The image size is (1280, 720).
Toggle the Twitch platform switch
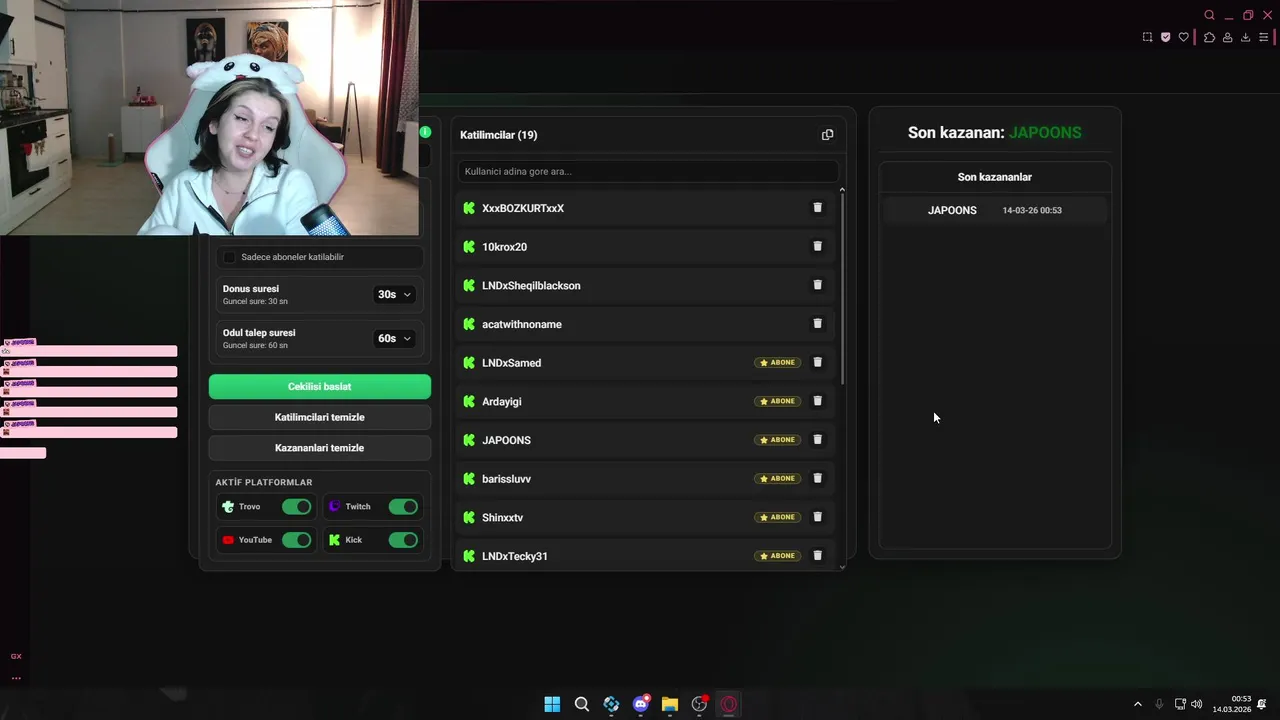tap(403, 507)
